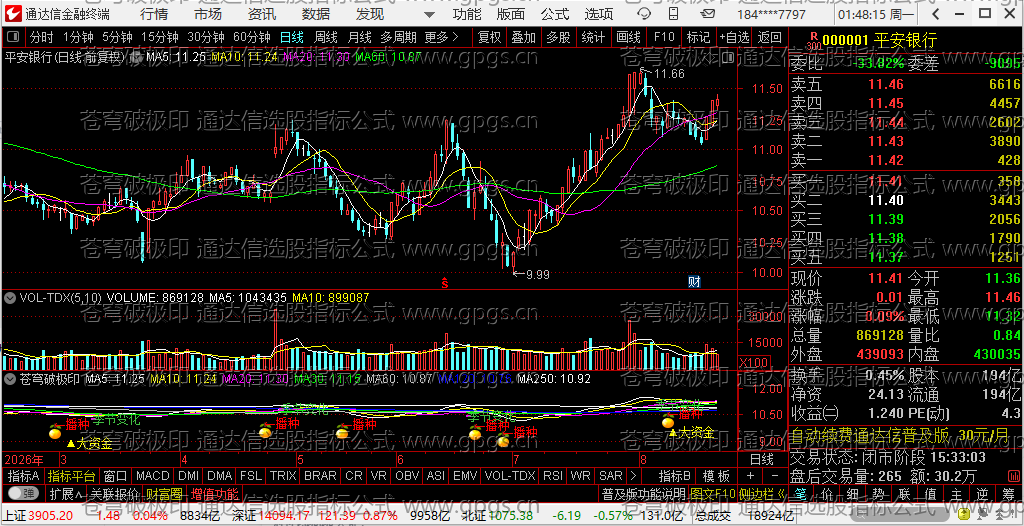Select the BRAR indicator tab
The width and height of the screenshot is (1024, 526).
point(321,475)
